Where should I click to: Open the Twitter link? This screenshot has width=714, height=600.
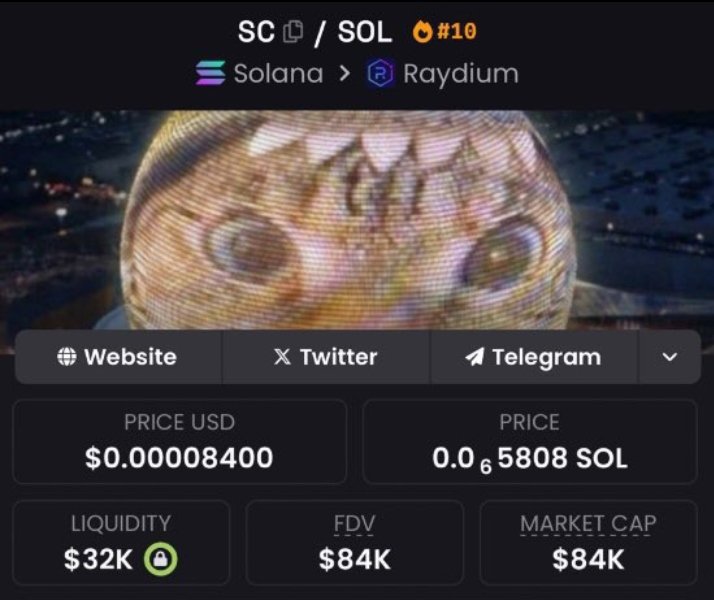326,357
